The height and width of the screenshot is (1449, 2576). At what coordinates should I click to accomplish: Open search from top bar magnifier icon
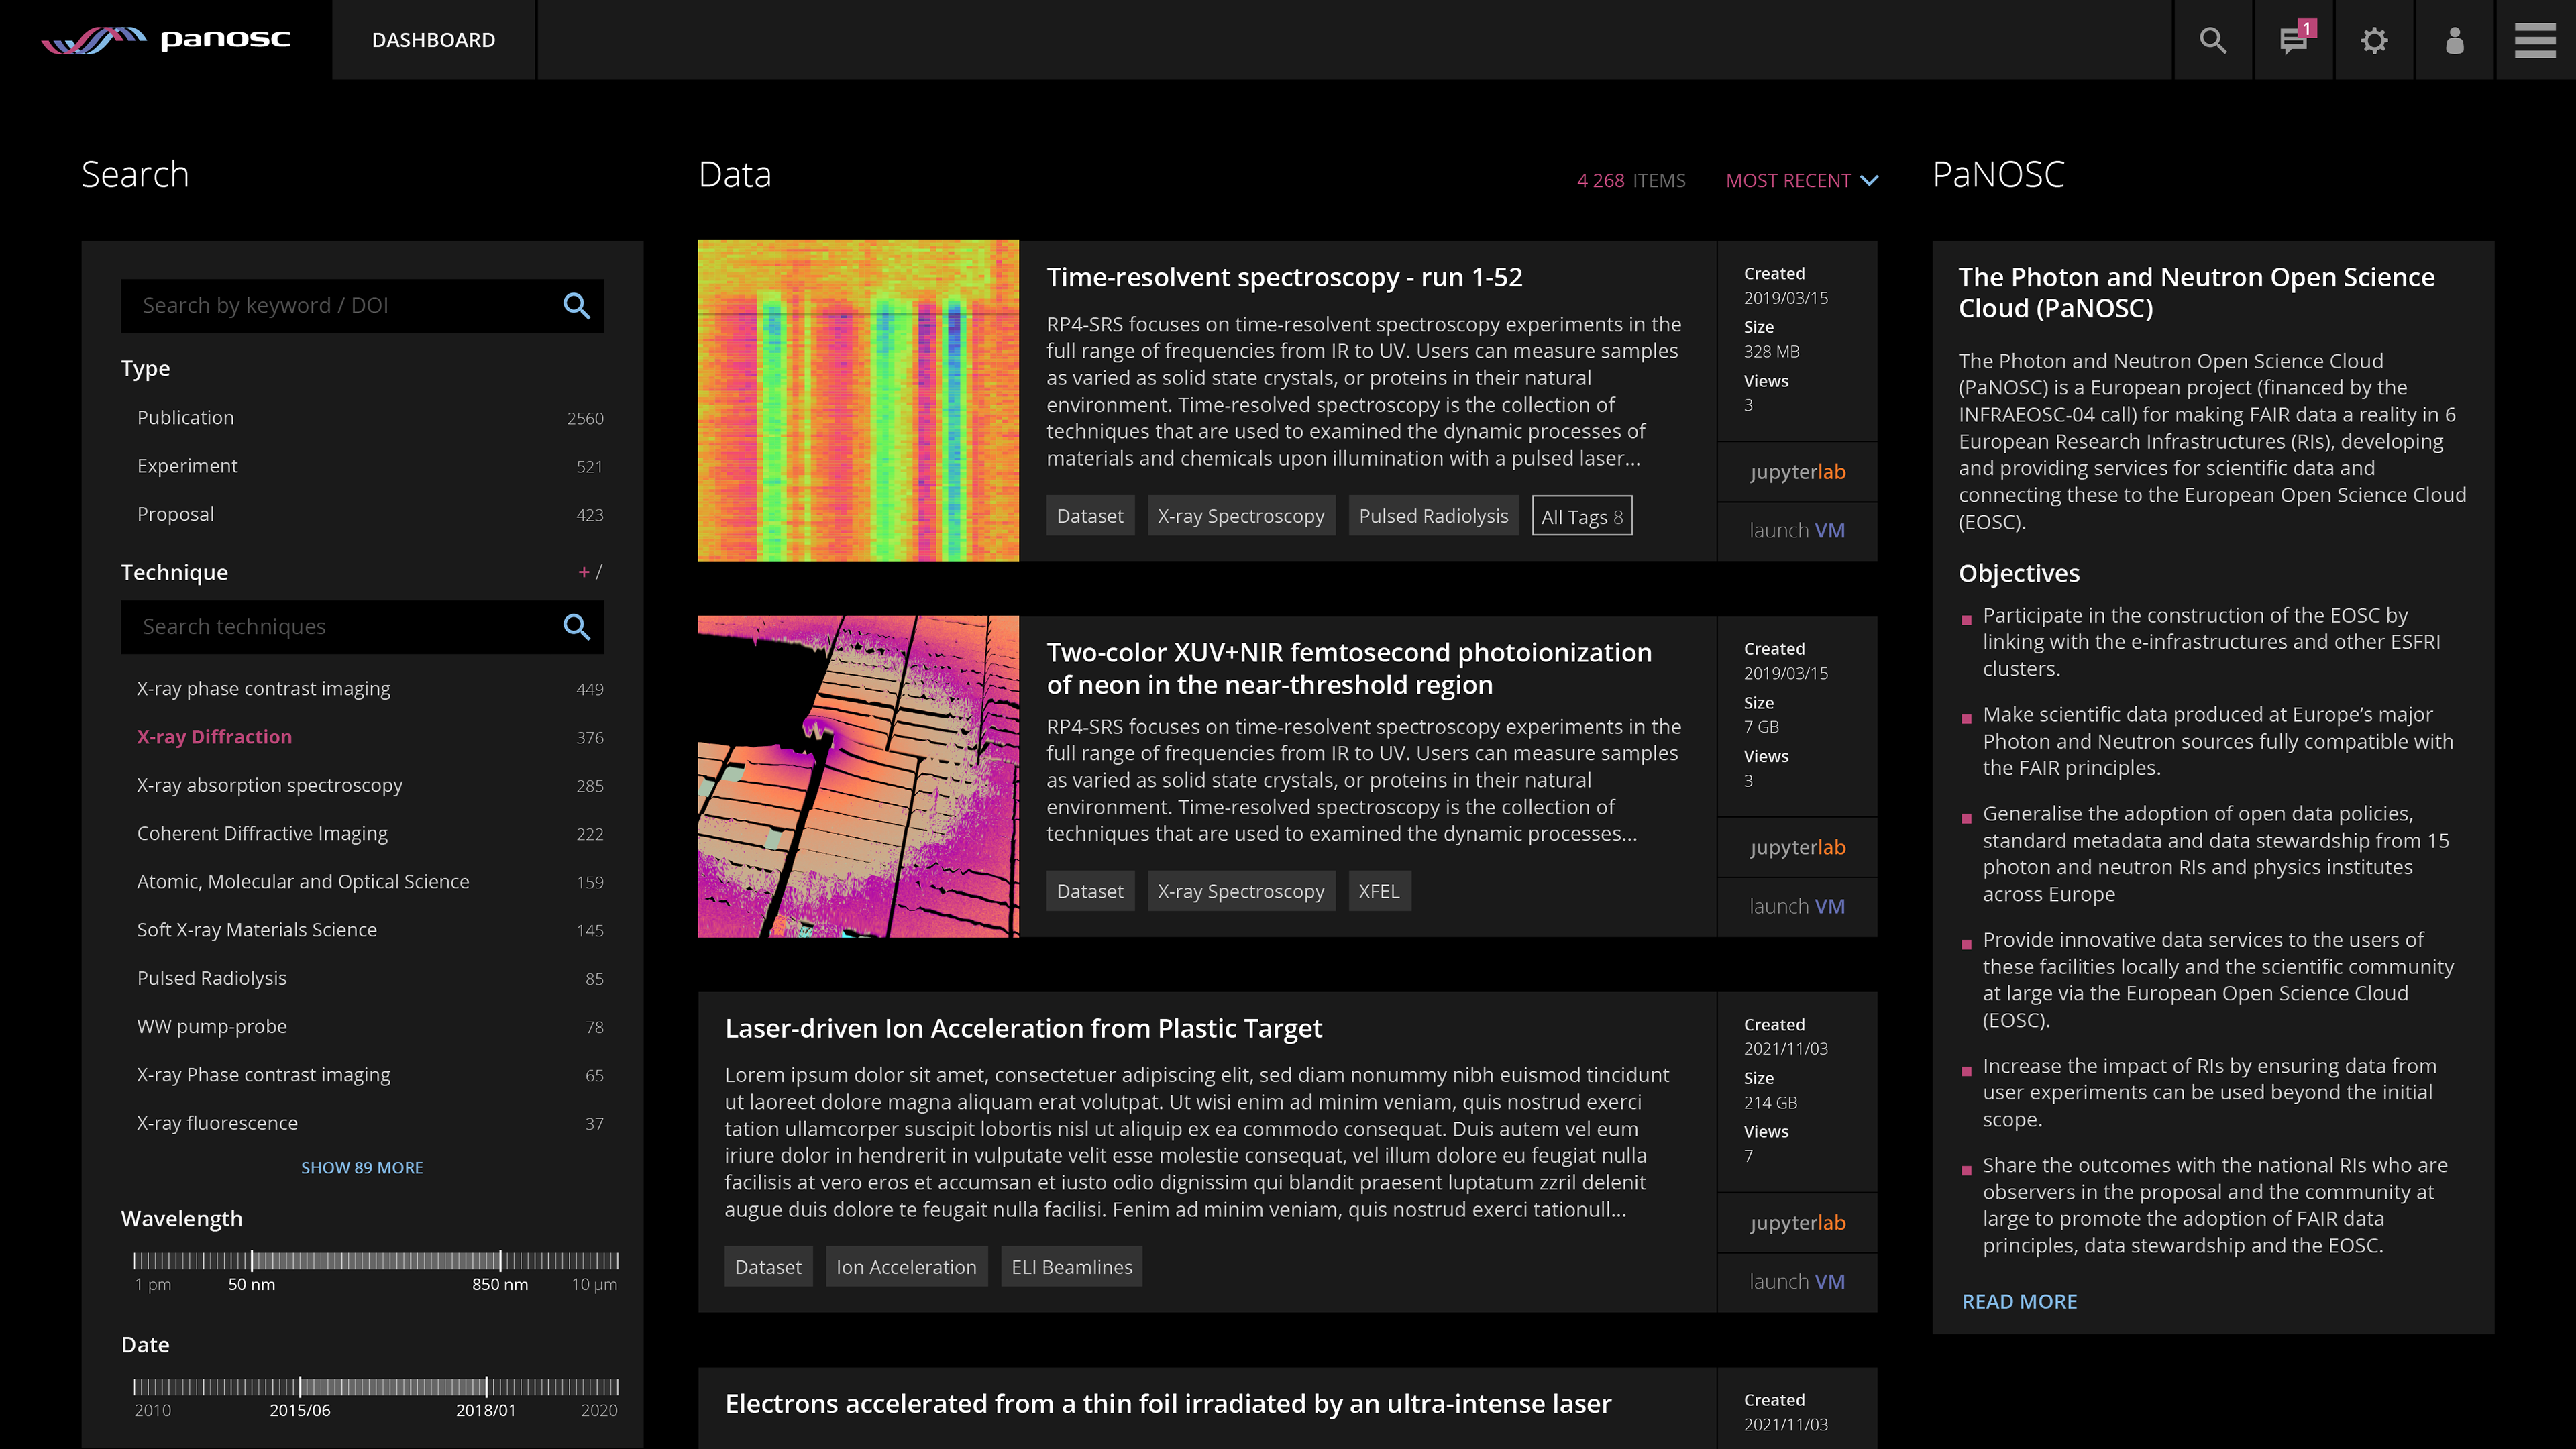[2213, 40]
